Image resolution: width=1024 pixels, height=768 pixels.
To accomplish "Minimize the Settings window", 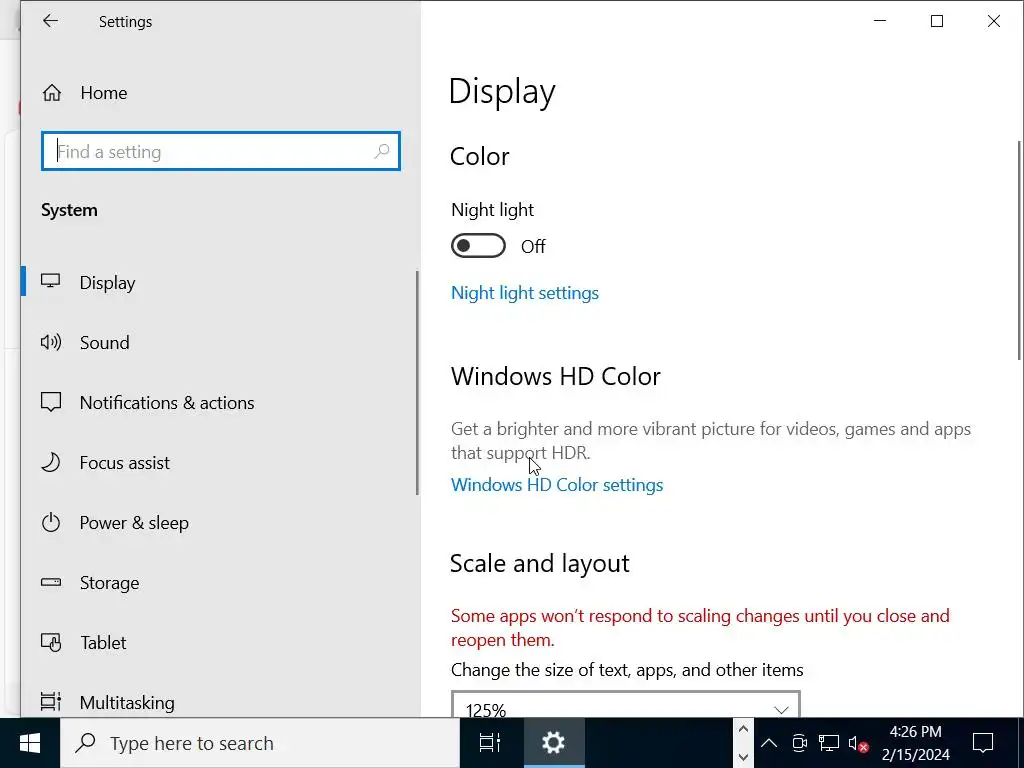I will point(880,21).
